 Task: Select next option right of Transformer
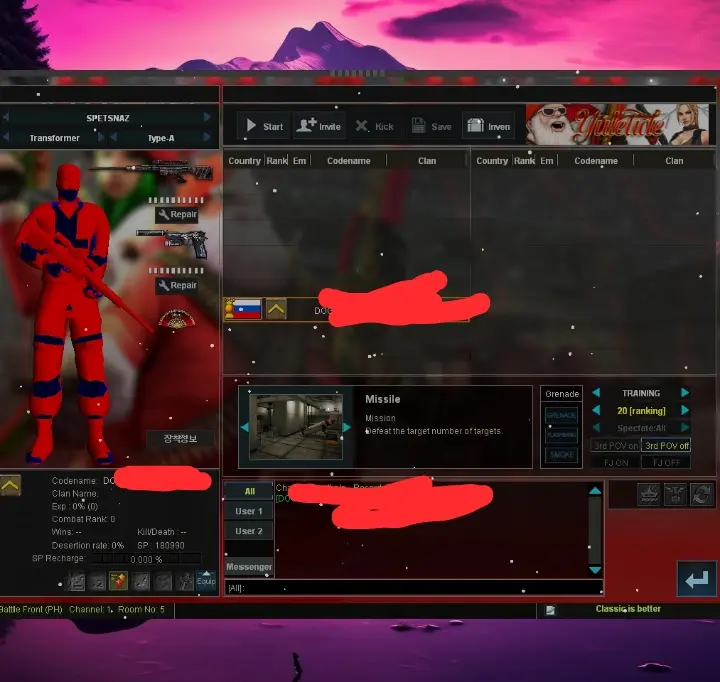click(101, 137)
